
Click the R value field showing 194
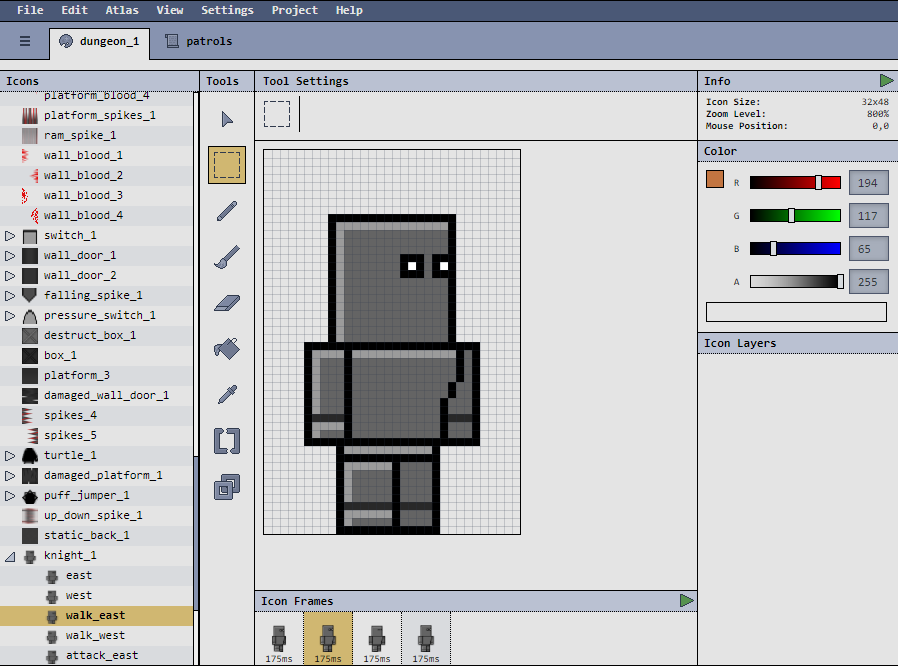click(868, 183)
